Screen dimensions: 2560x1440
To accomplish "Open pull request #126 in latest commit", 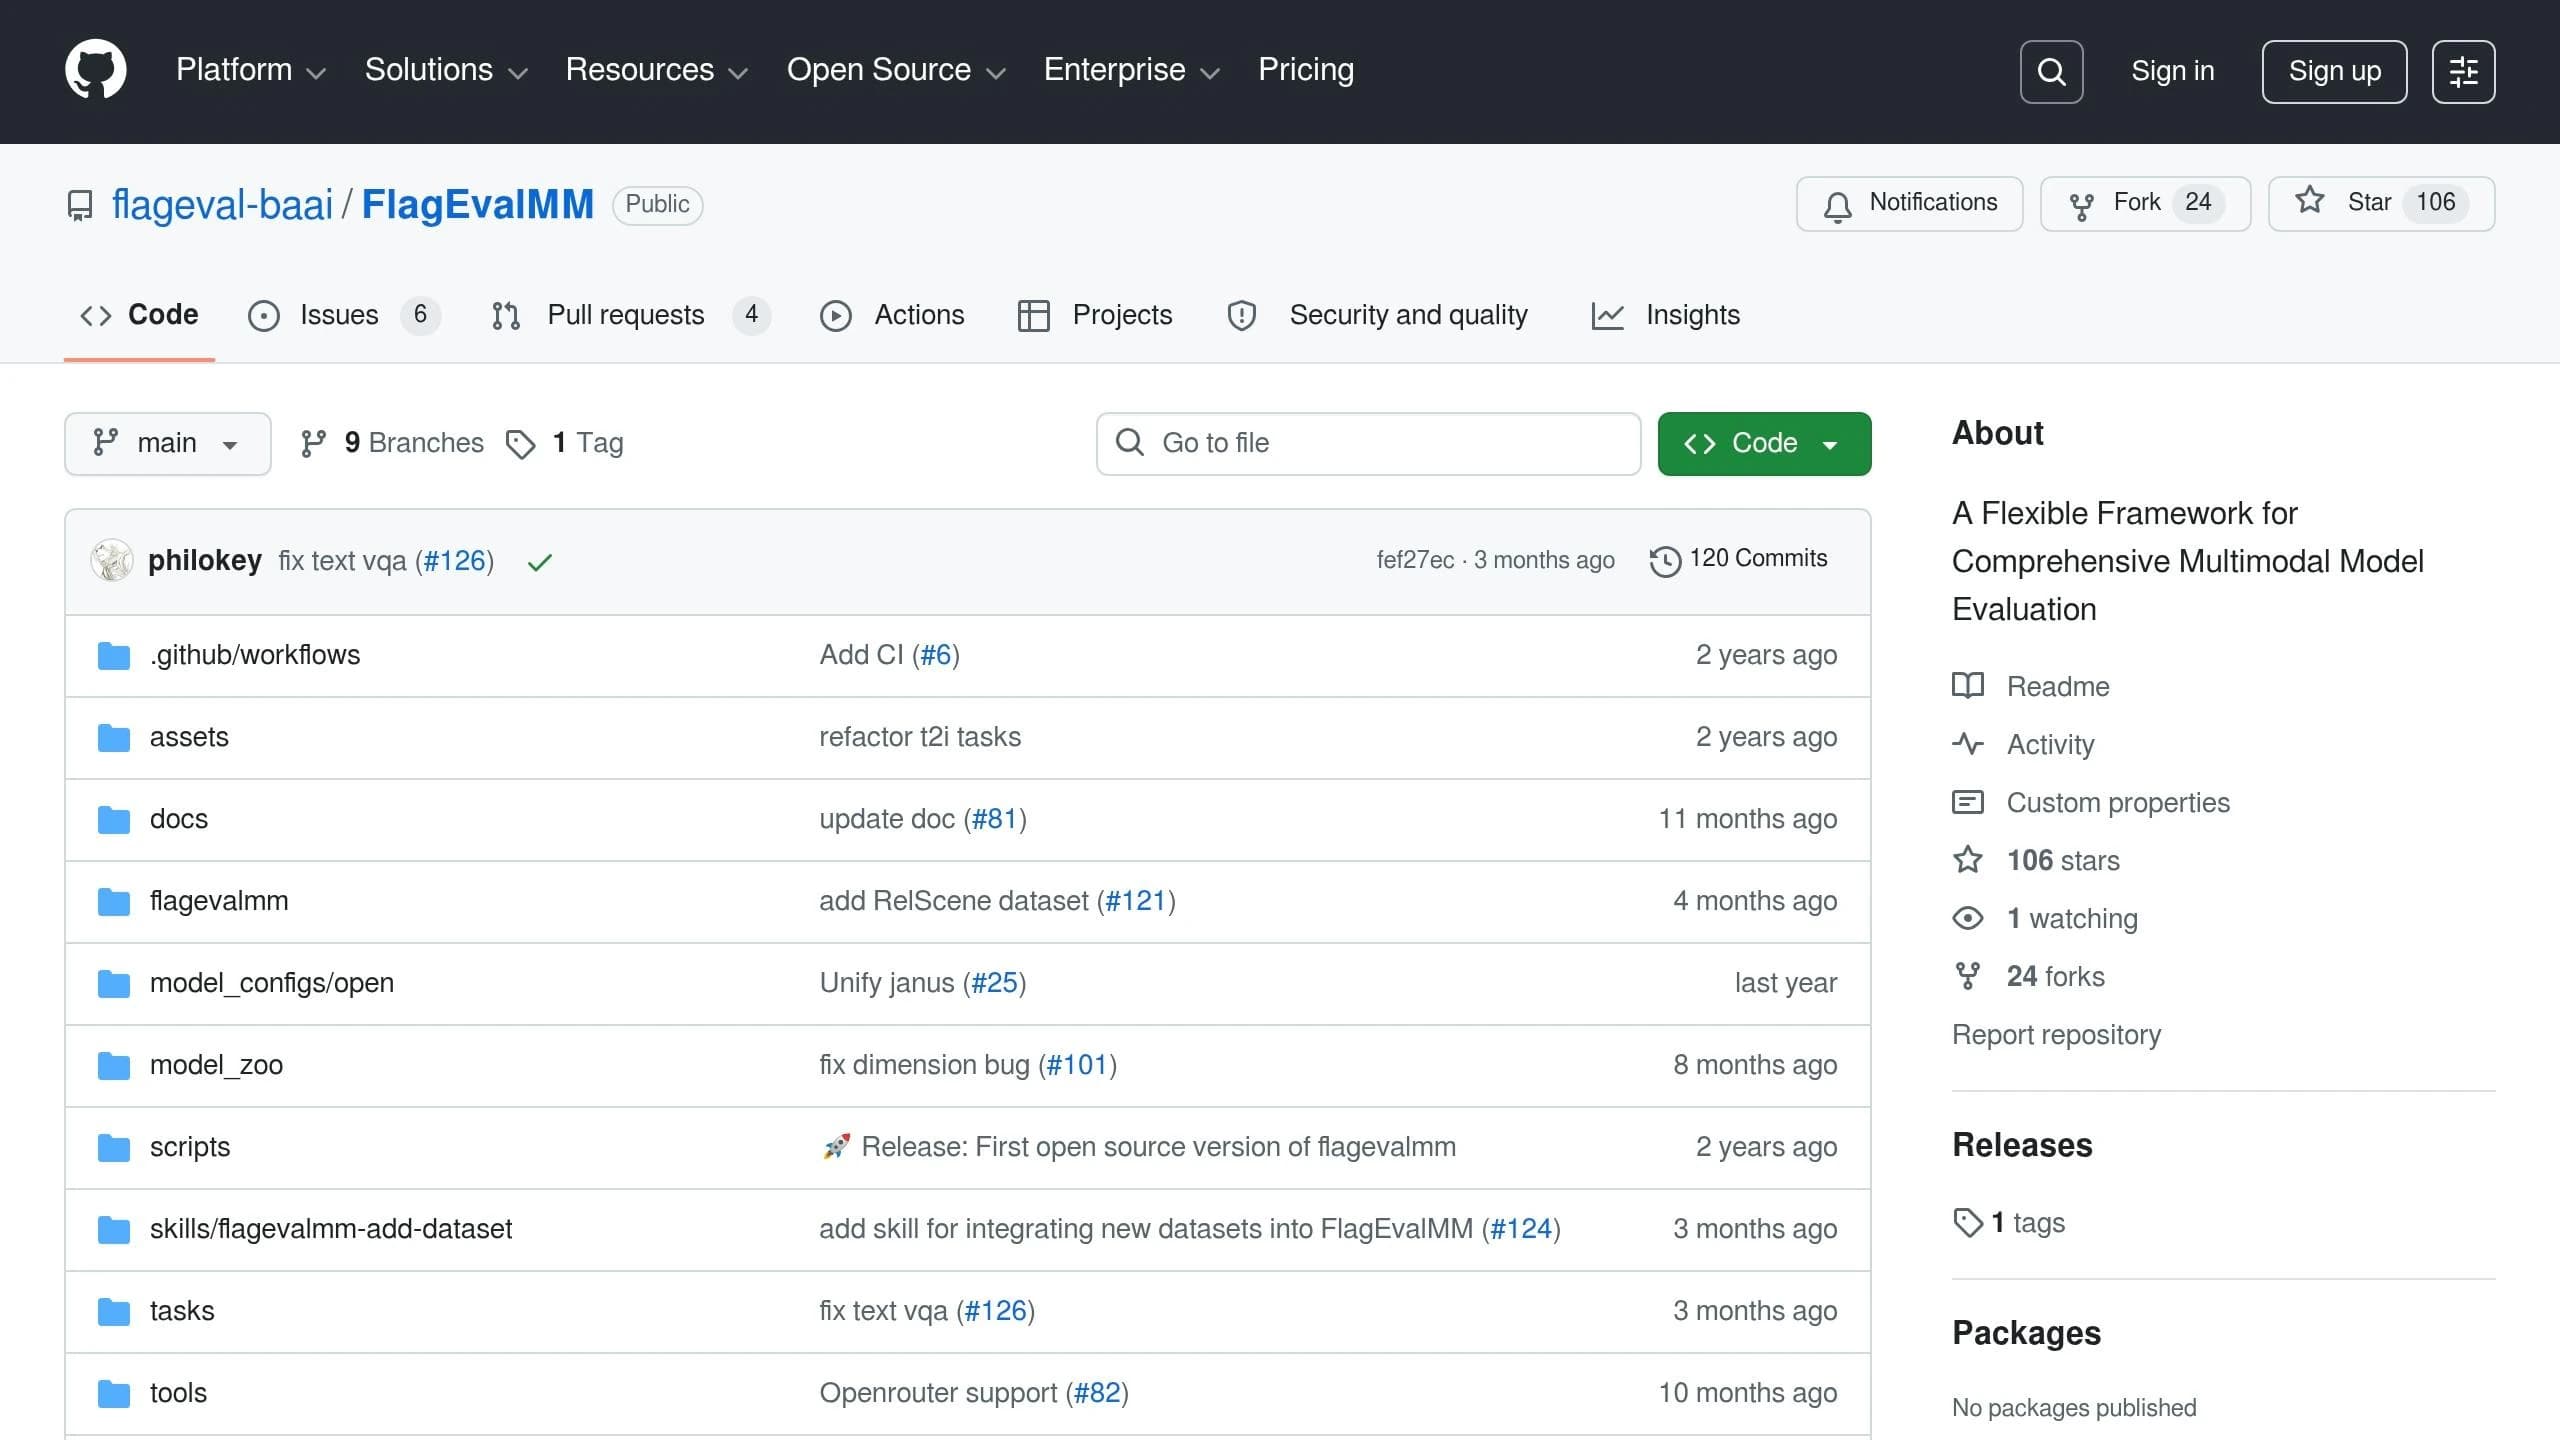I will tap(454, 561).
